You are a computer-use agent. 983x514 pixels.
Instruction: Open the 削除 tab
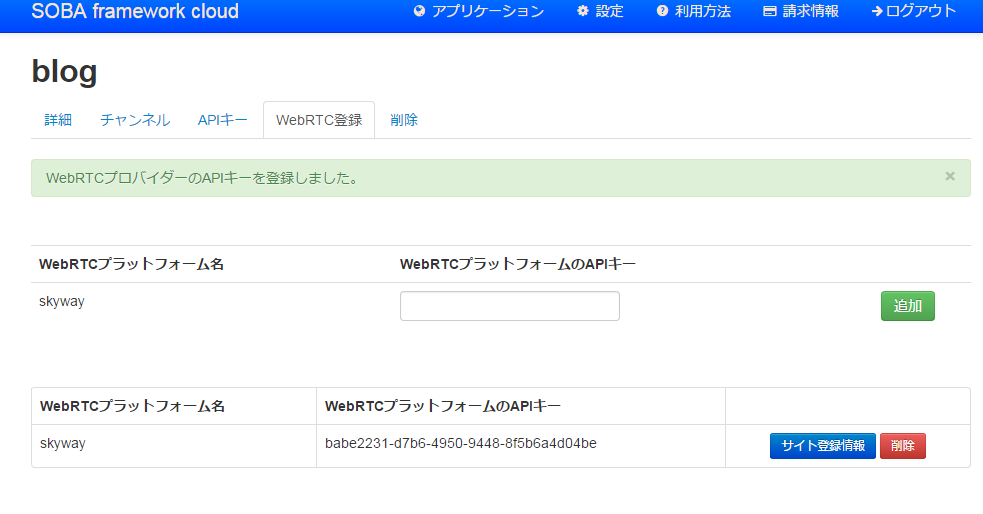(x=404, y=120)
